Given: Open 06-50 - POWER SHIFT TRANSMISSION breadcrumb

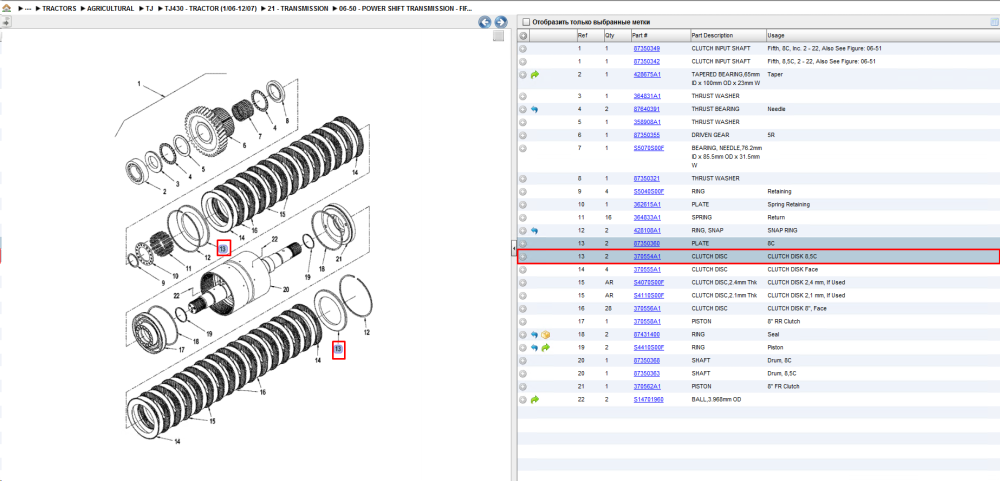Looking at the screenshot, I should (406, 9).
